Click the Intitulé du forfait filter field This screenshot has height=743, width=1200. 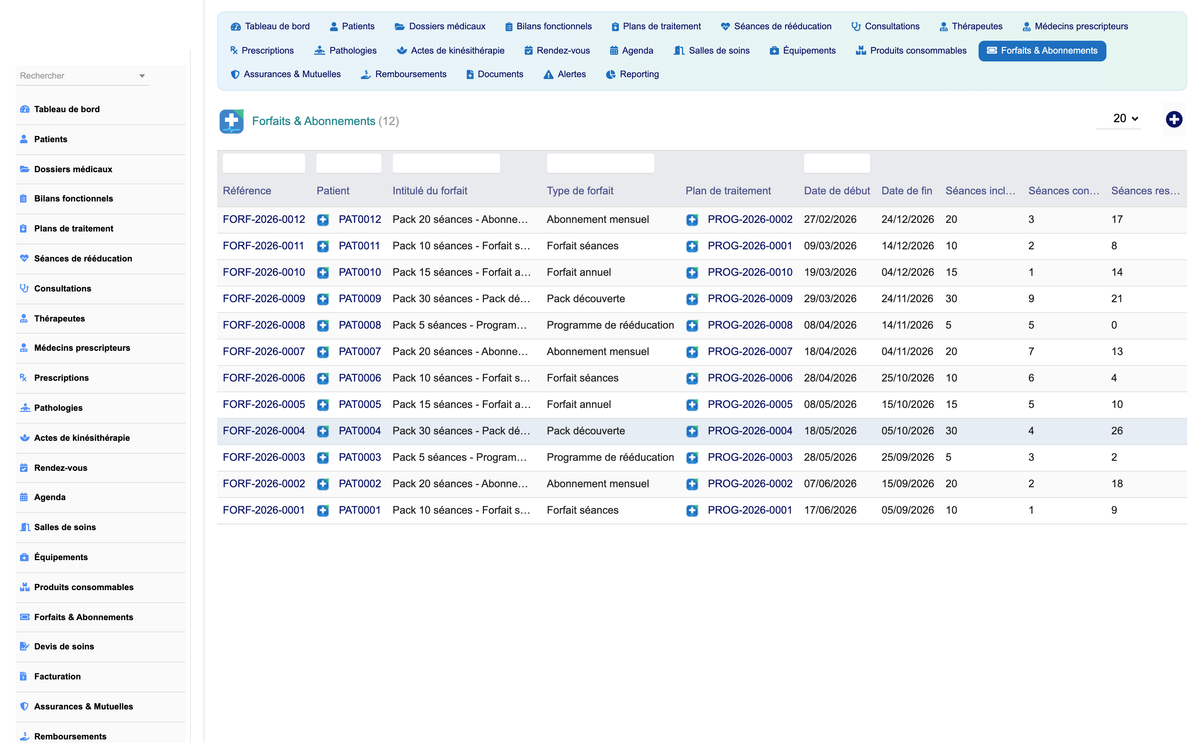point(446,163)
